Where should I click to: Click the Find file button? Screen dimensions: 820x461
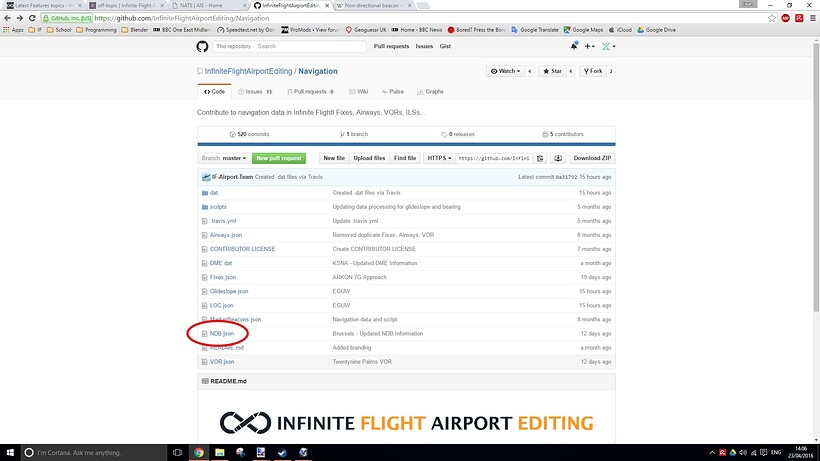click(405, 158)
